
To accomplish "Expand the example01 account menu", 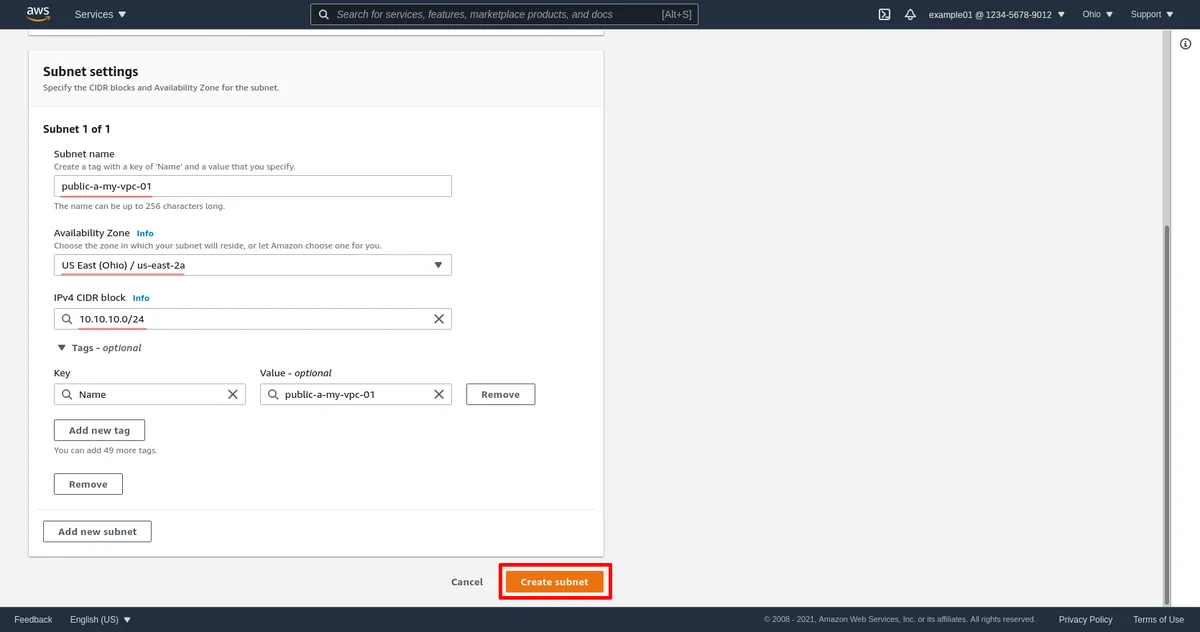I will click(997, 15).
